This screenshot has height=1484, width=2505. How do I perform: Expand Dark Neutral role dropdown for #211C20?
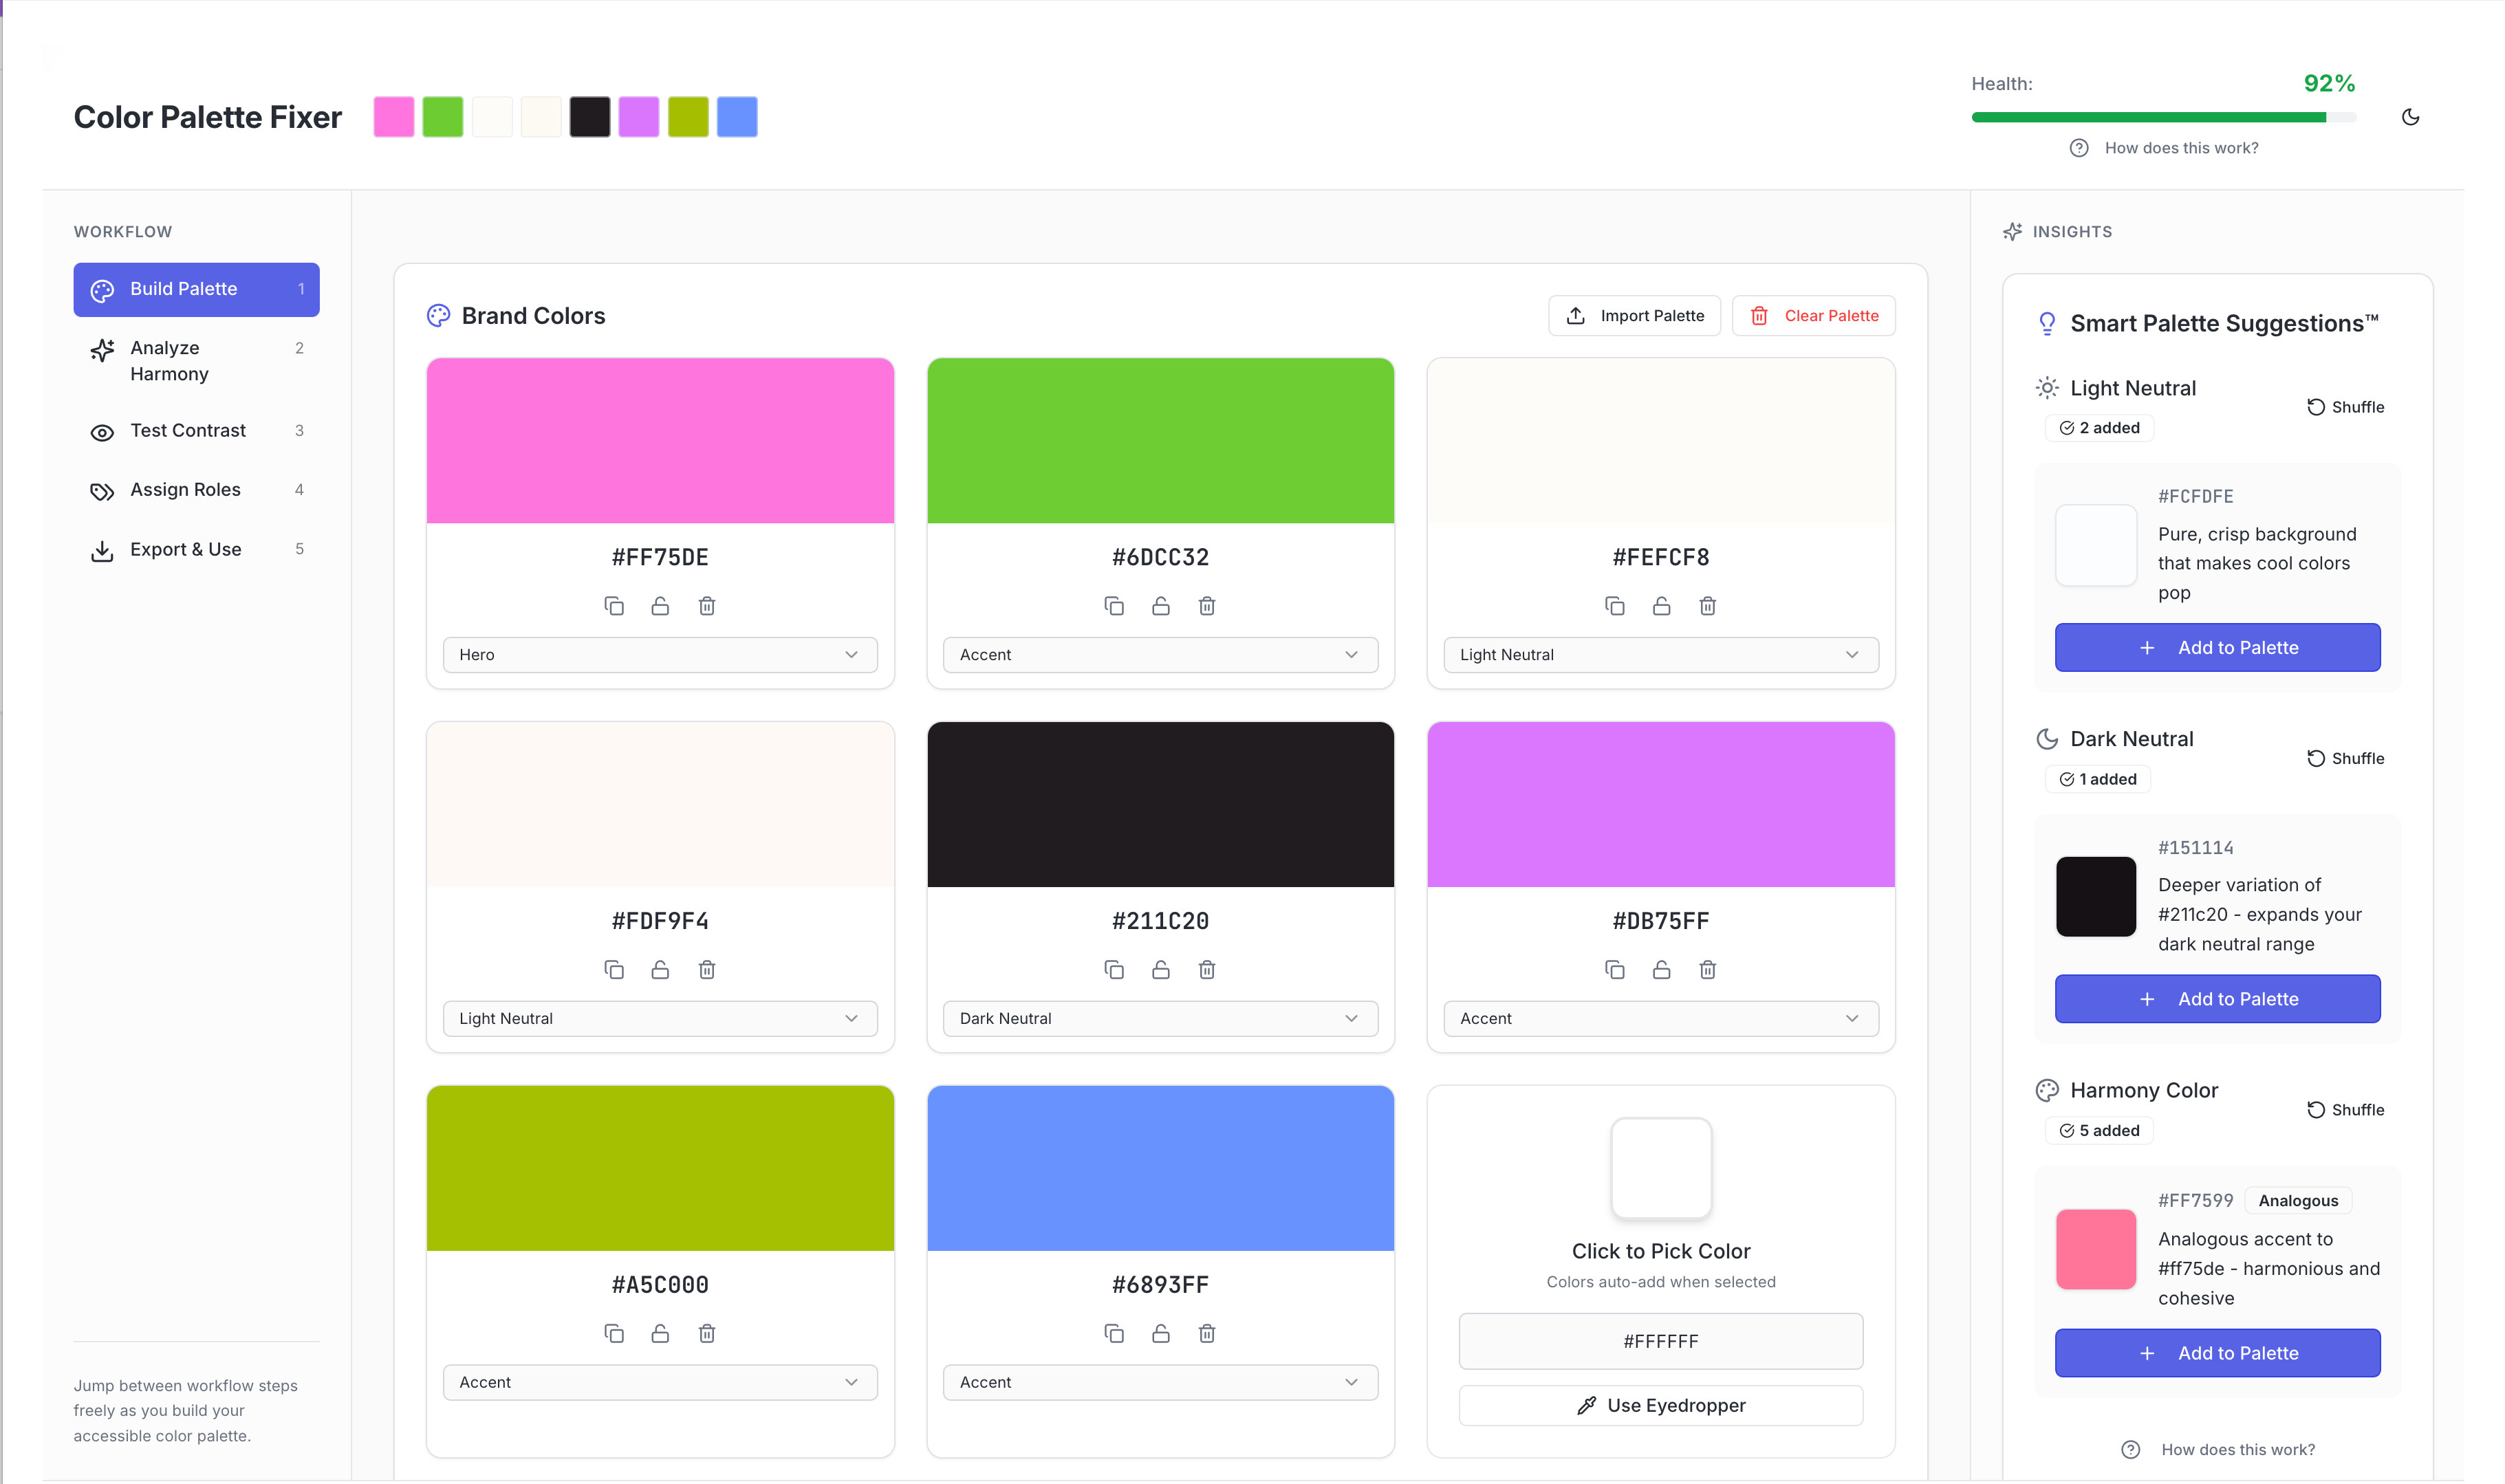[1160, 1019]
